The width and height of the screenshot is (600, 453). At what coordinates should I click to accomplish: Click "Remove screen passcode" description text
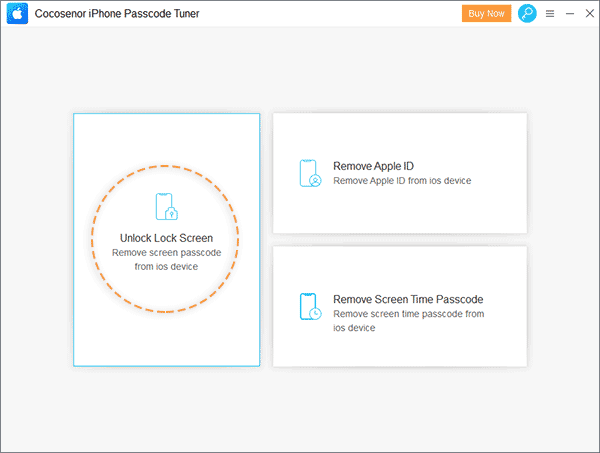click(x=166, y=253)
